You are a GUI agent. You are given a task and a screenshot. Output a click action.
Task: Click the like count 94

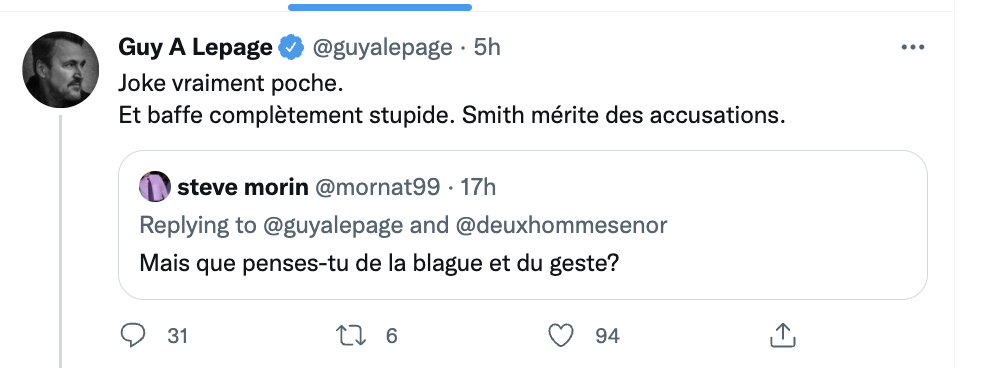click(x=607, y=336)
